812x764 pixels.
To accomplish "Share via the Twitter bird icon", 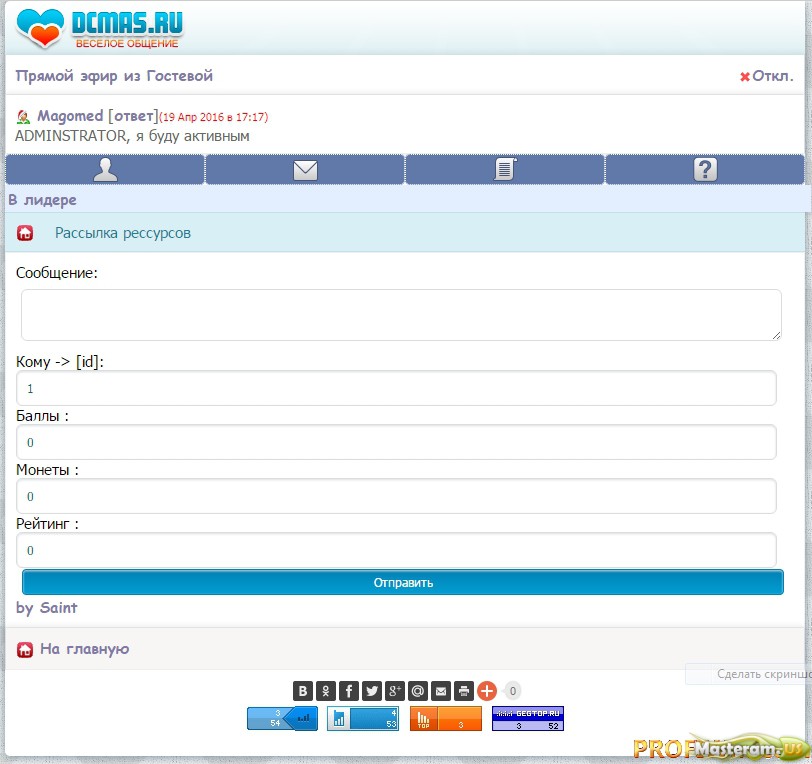I will pyautogui.click(x=372, y=691).
